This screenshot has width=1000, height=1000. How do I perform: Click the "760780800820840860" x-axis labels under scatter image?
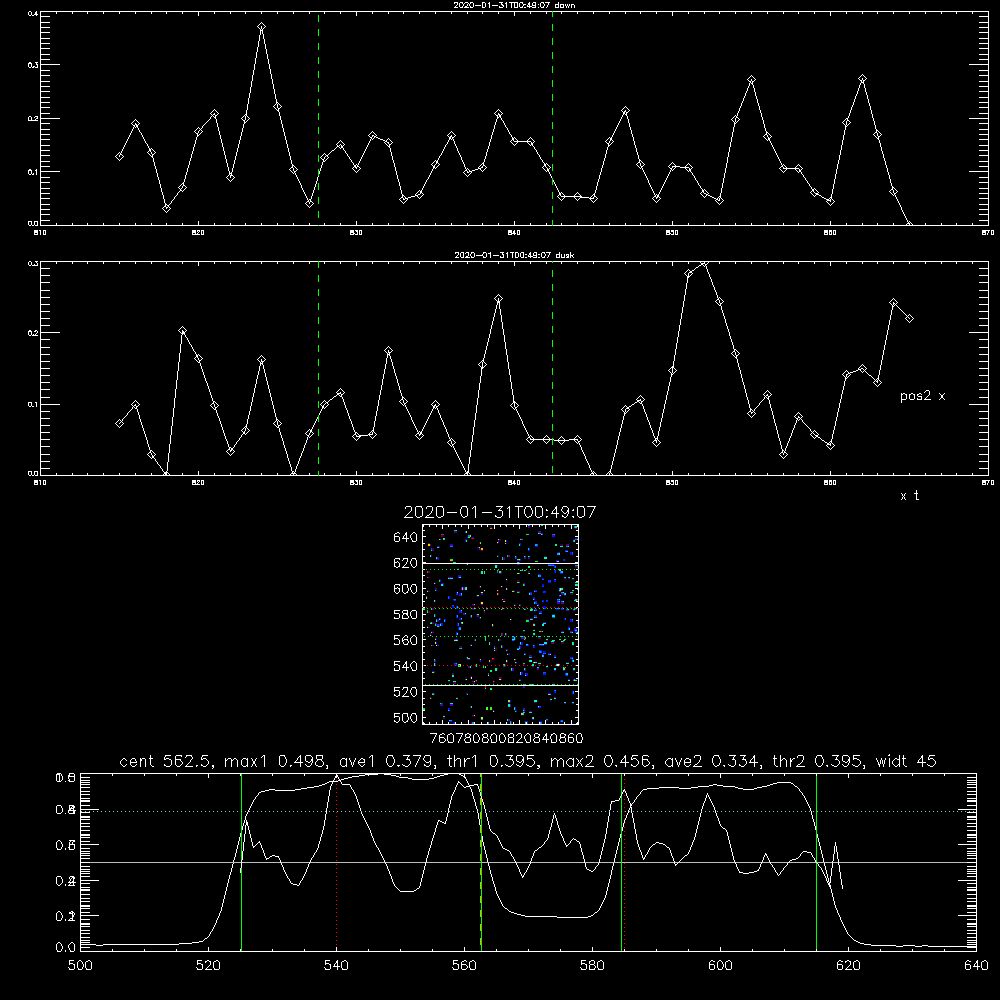(x=506, y=739)
